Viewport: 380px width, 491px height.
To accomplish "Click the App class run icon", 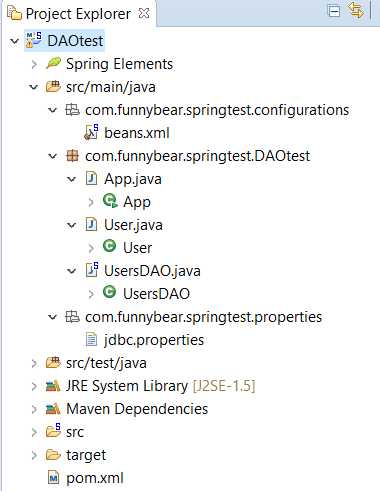I will pyautogui.click(x=110, y=201).
